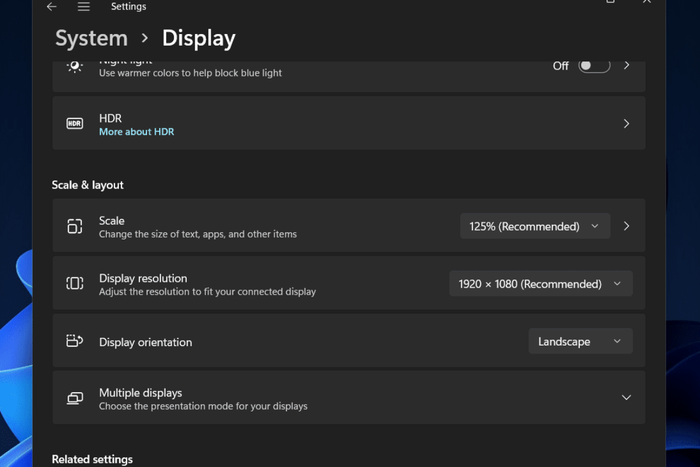The image size is (700, 467).
Task: Open the More about HDR link
Action: tap(137, 132)
